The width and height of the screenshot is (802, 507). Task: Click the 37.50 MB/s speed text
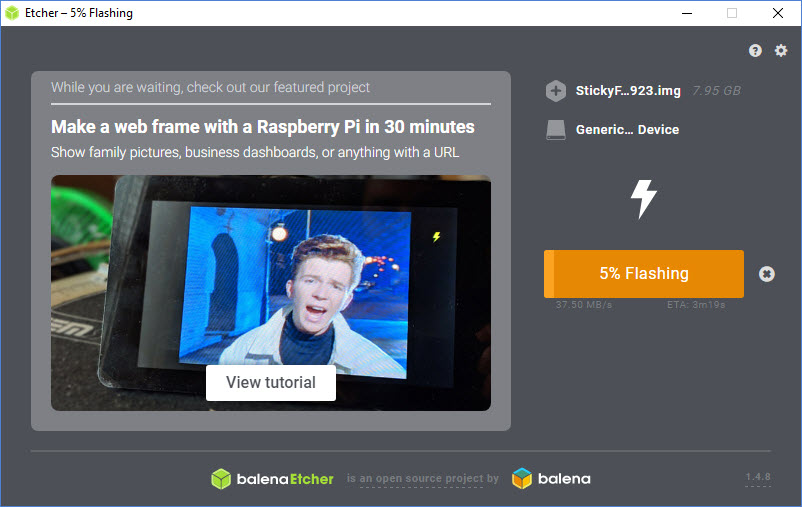point(584,304)
